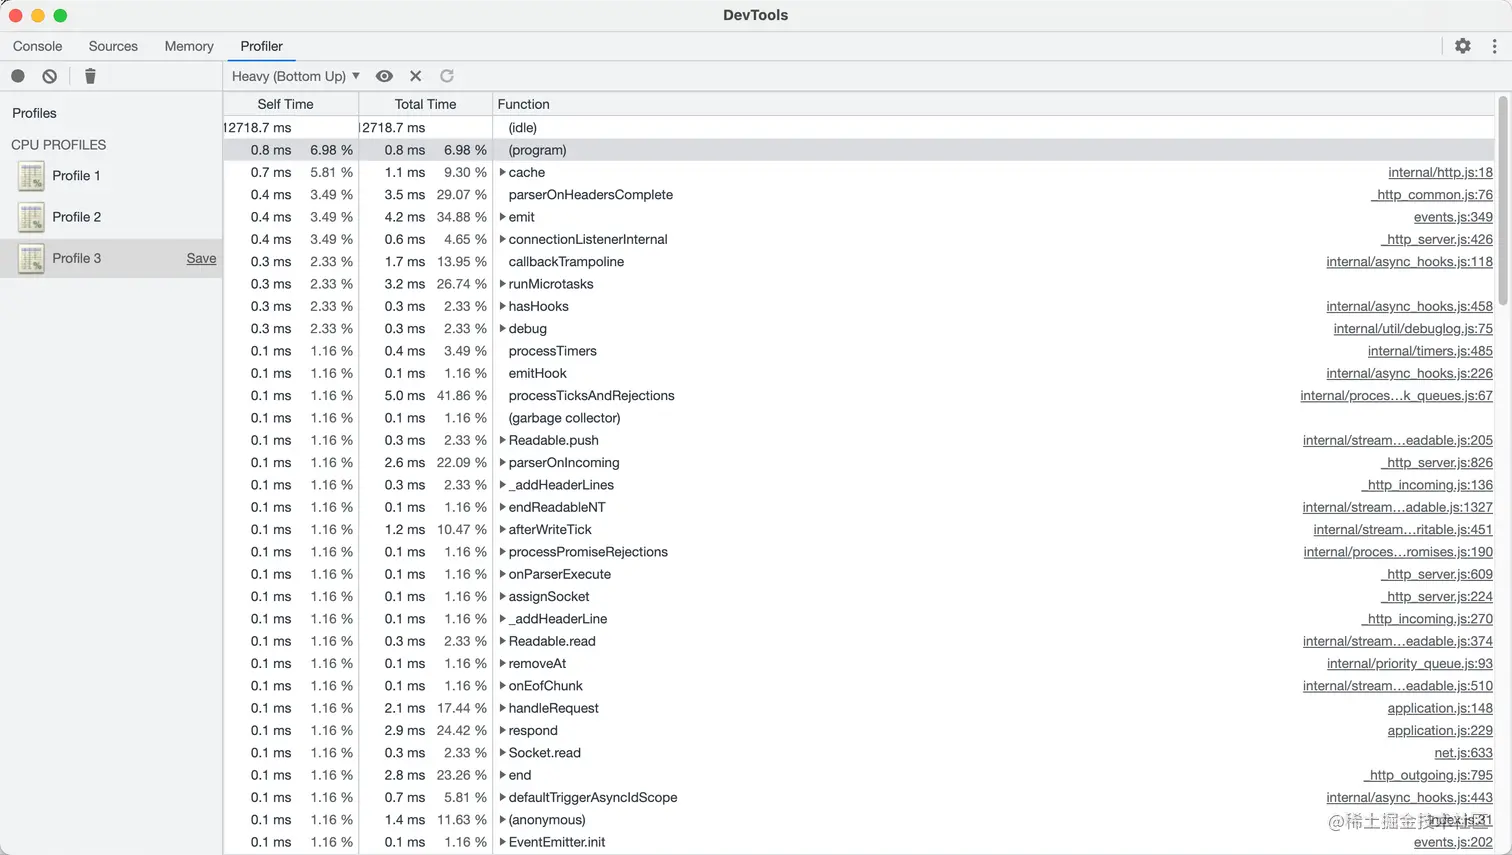Expand the respond function row
This screenshot has width=1512, height=855.
click(502, 730)
